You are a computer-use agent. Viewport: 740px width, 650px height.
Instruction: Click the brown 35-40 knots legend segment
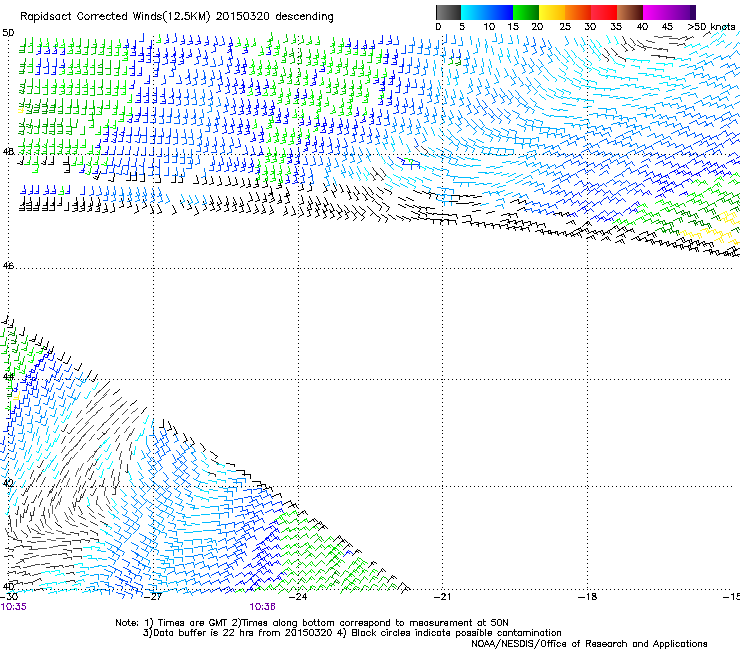630,12
